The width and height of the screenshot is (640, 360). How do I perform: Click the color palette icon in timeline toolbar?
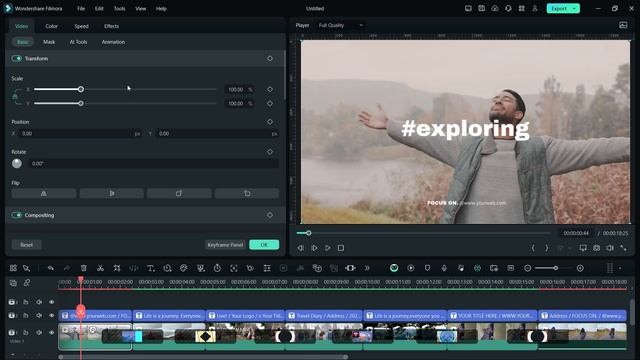click(x=184, y=268)
